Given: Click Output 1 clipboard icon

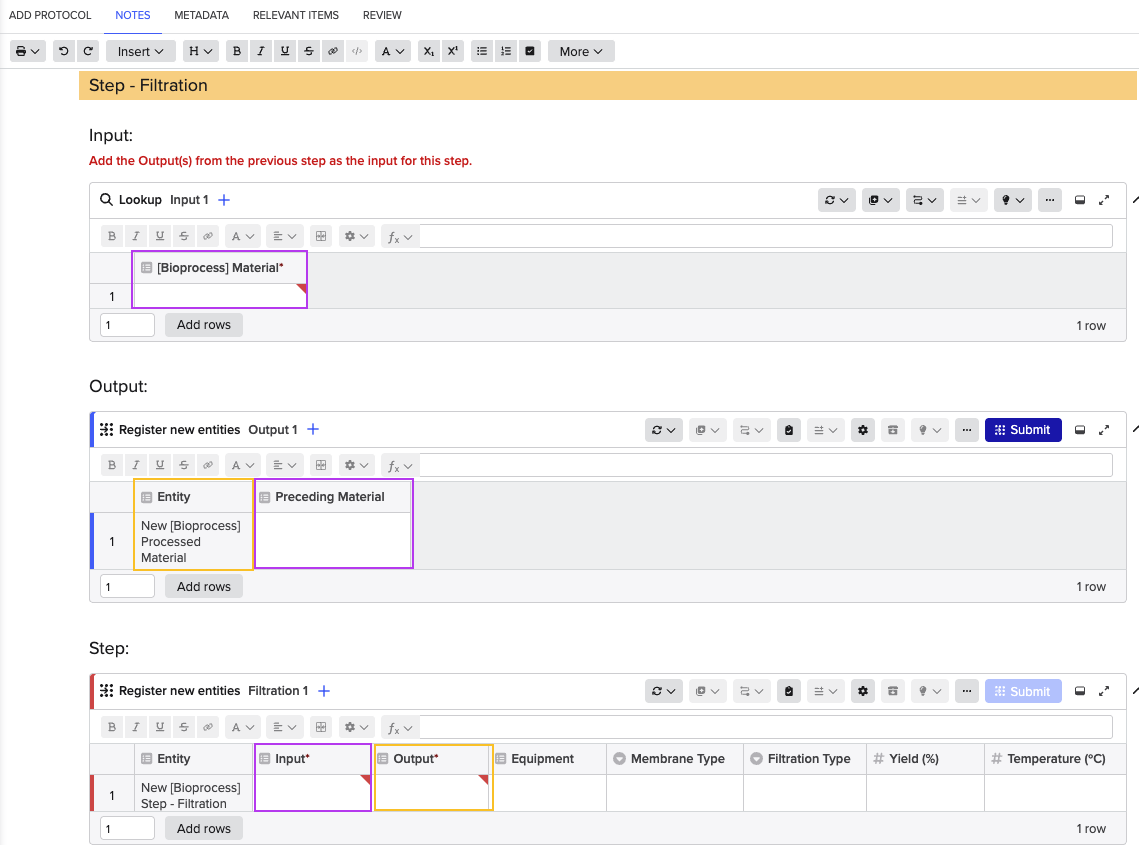Looking at the screenshot, I should point(789,429).
